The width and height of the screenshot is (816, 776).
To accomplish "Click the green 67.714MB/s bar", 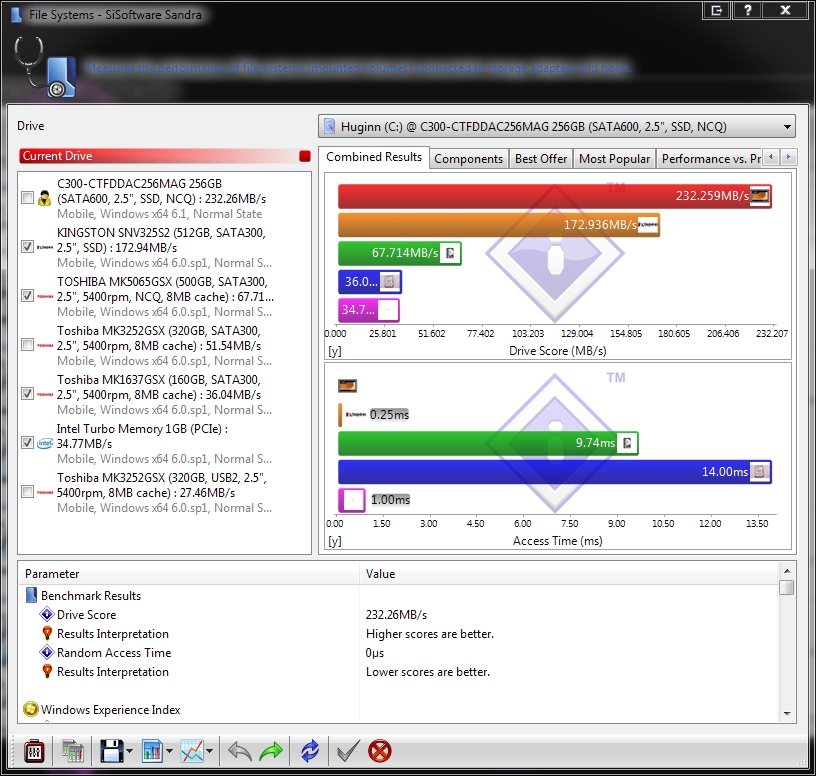I will 400,253.
